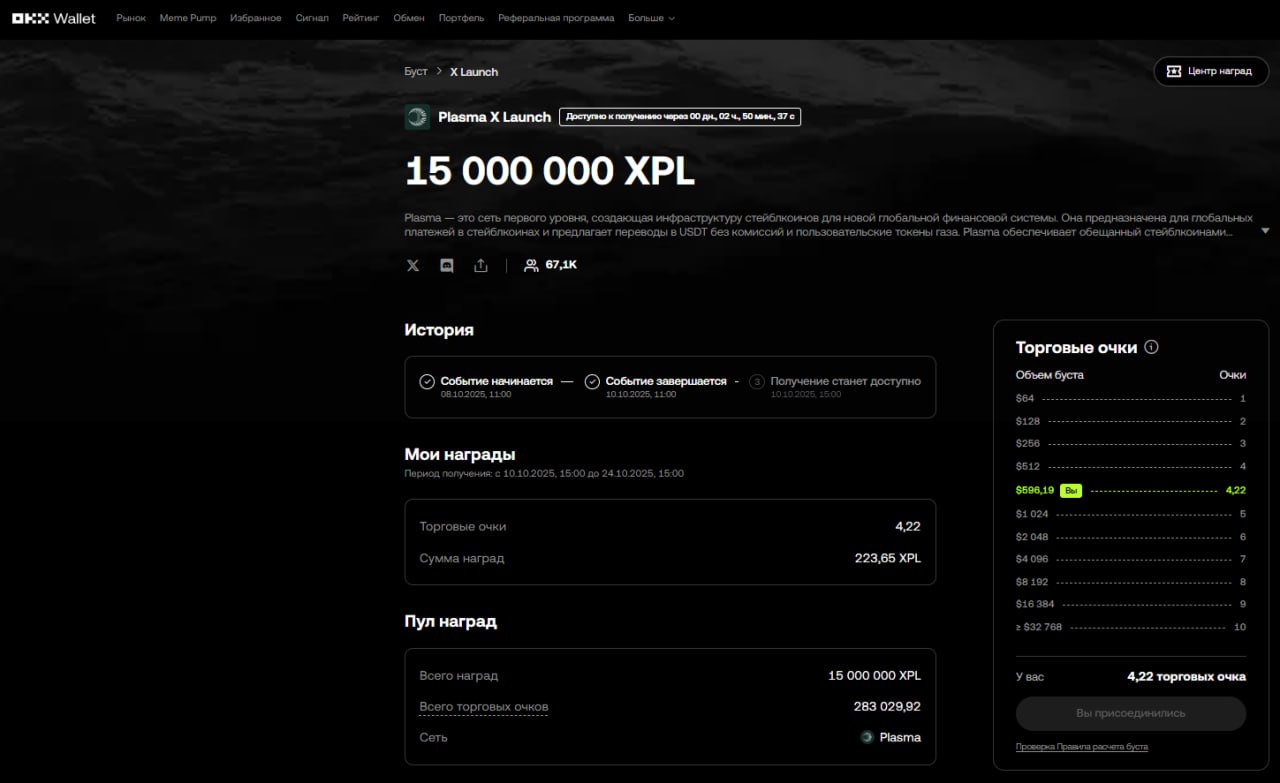Navigate to Буст breadcrumb link
This screenshot has height=783, width=1280.
point(416,72)
